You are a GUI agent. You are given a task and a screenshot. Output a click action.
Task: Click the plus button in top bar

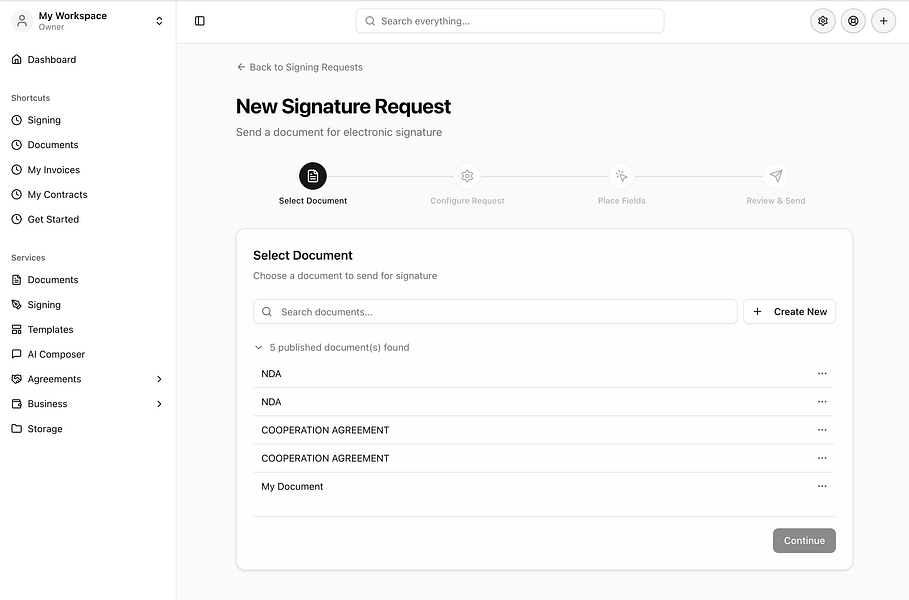[x=883, y=21]
